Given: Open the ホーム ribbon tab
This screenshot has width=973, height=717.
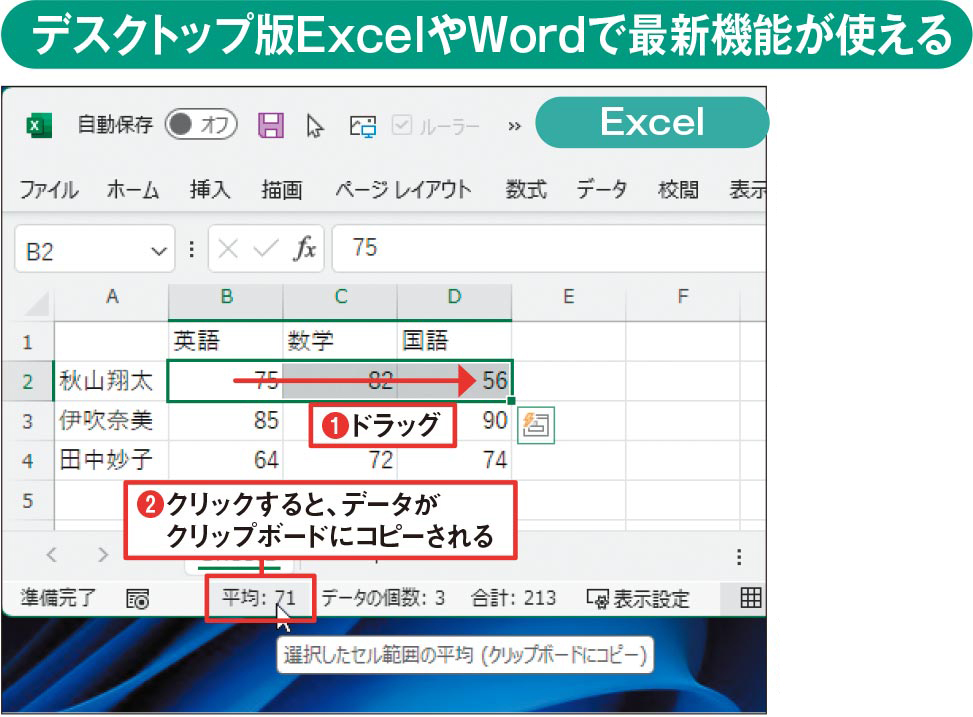Looking at the screenshot, I should click(x=133, y=189).
